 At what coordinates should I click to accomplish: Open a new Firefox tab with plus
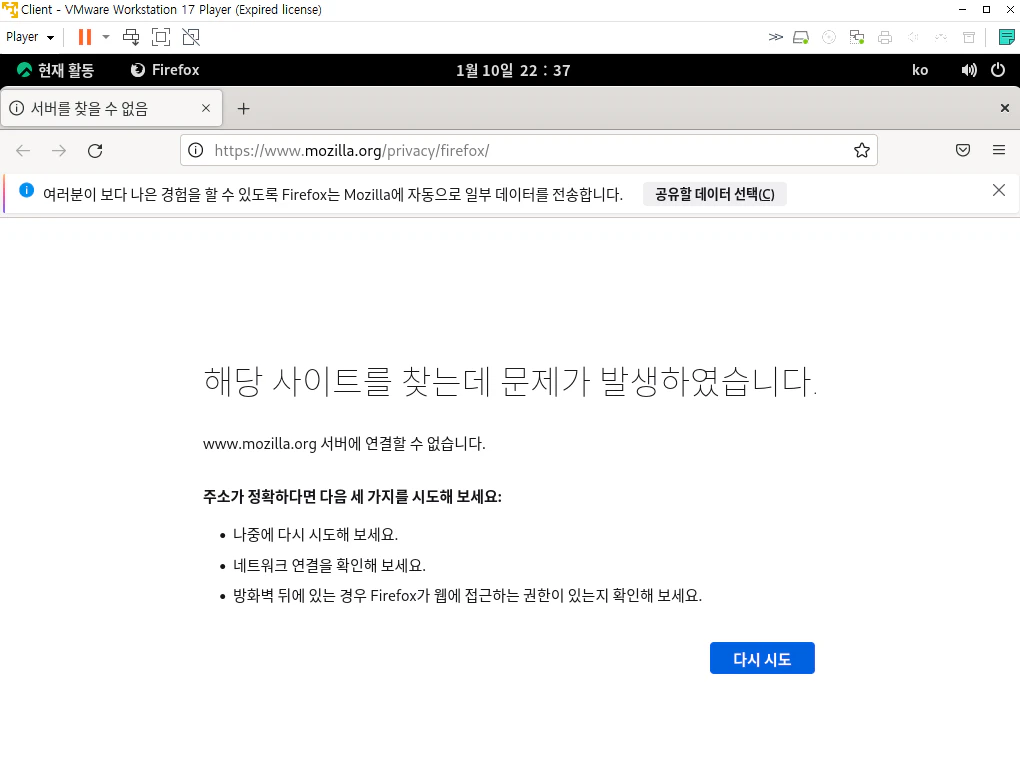coord(243,109)
